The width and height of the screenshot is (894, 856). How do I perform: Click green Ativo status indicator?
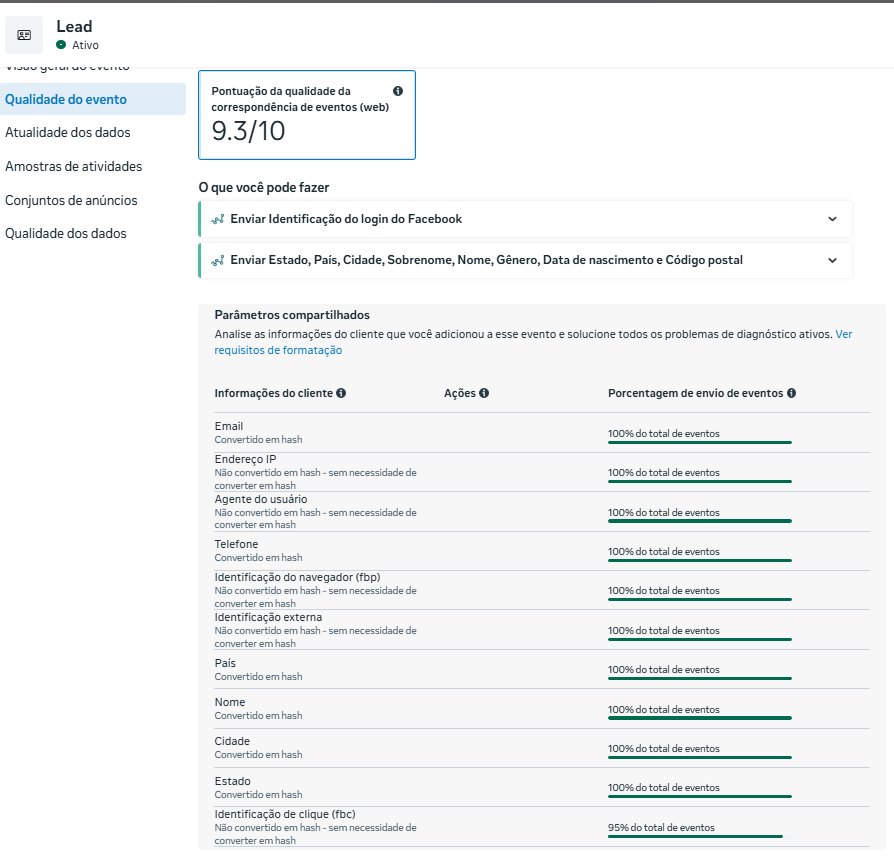61,45
